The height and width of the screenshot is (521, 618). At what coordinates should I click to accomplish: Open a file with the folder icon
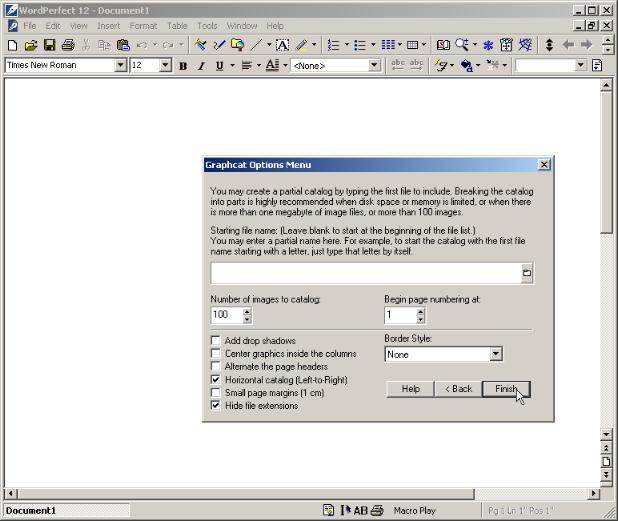(31, 45)
